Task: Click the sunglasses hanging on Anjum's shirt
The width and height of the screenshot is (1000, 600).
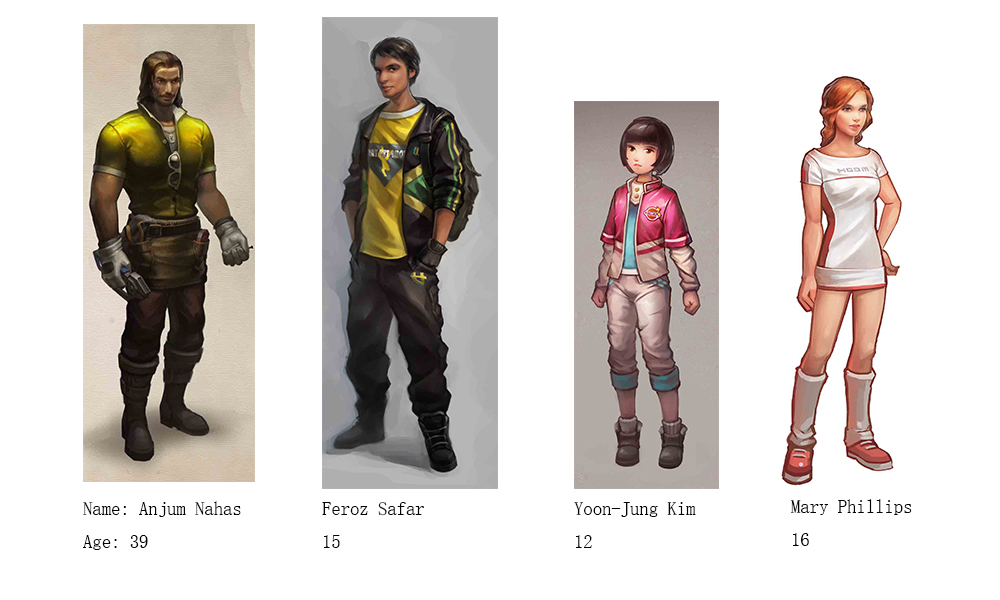Action: click(174, 168)
